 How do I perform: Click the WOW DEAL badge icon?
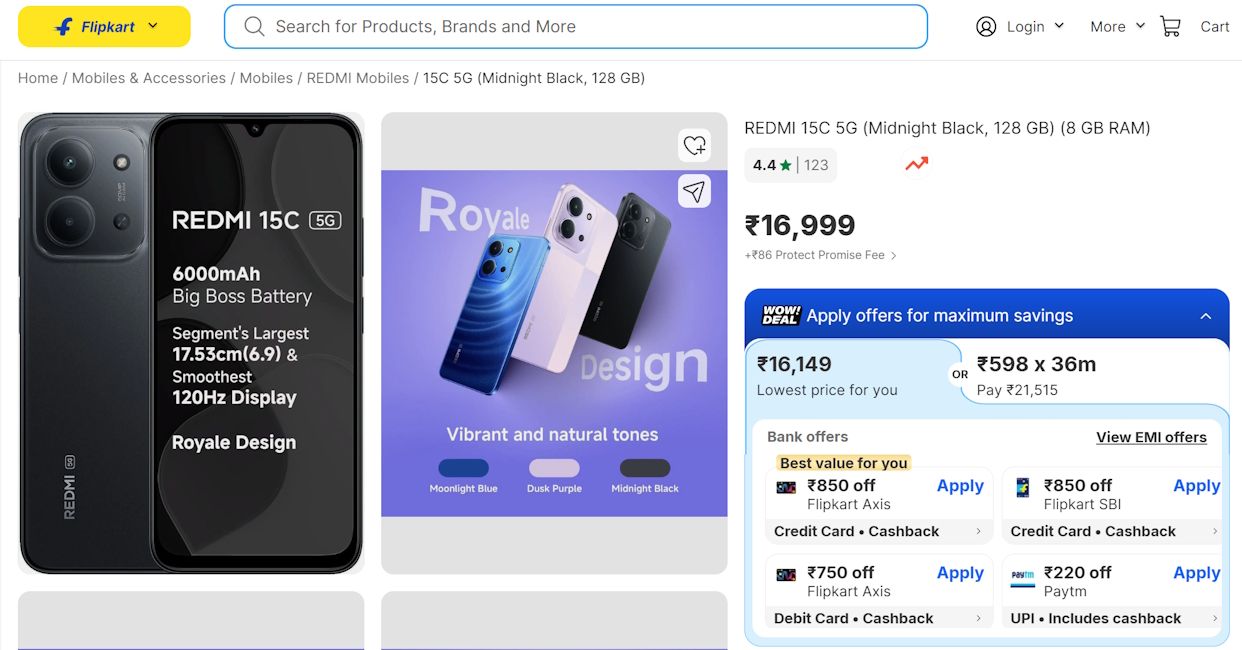click(x=779, y=315)
